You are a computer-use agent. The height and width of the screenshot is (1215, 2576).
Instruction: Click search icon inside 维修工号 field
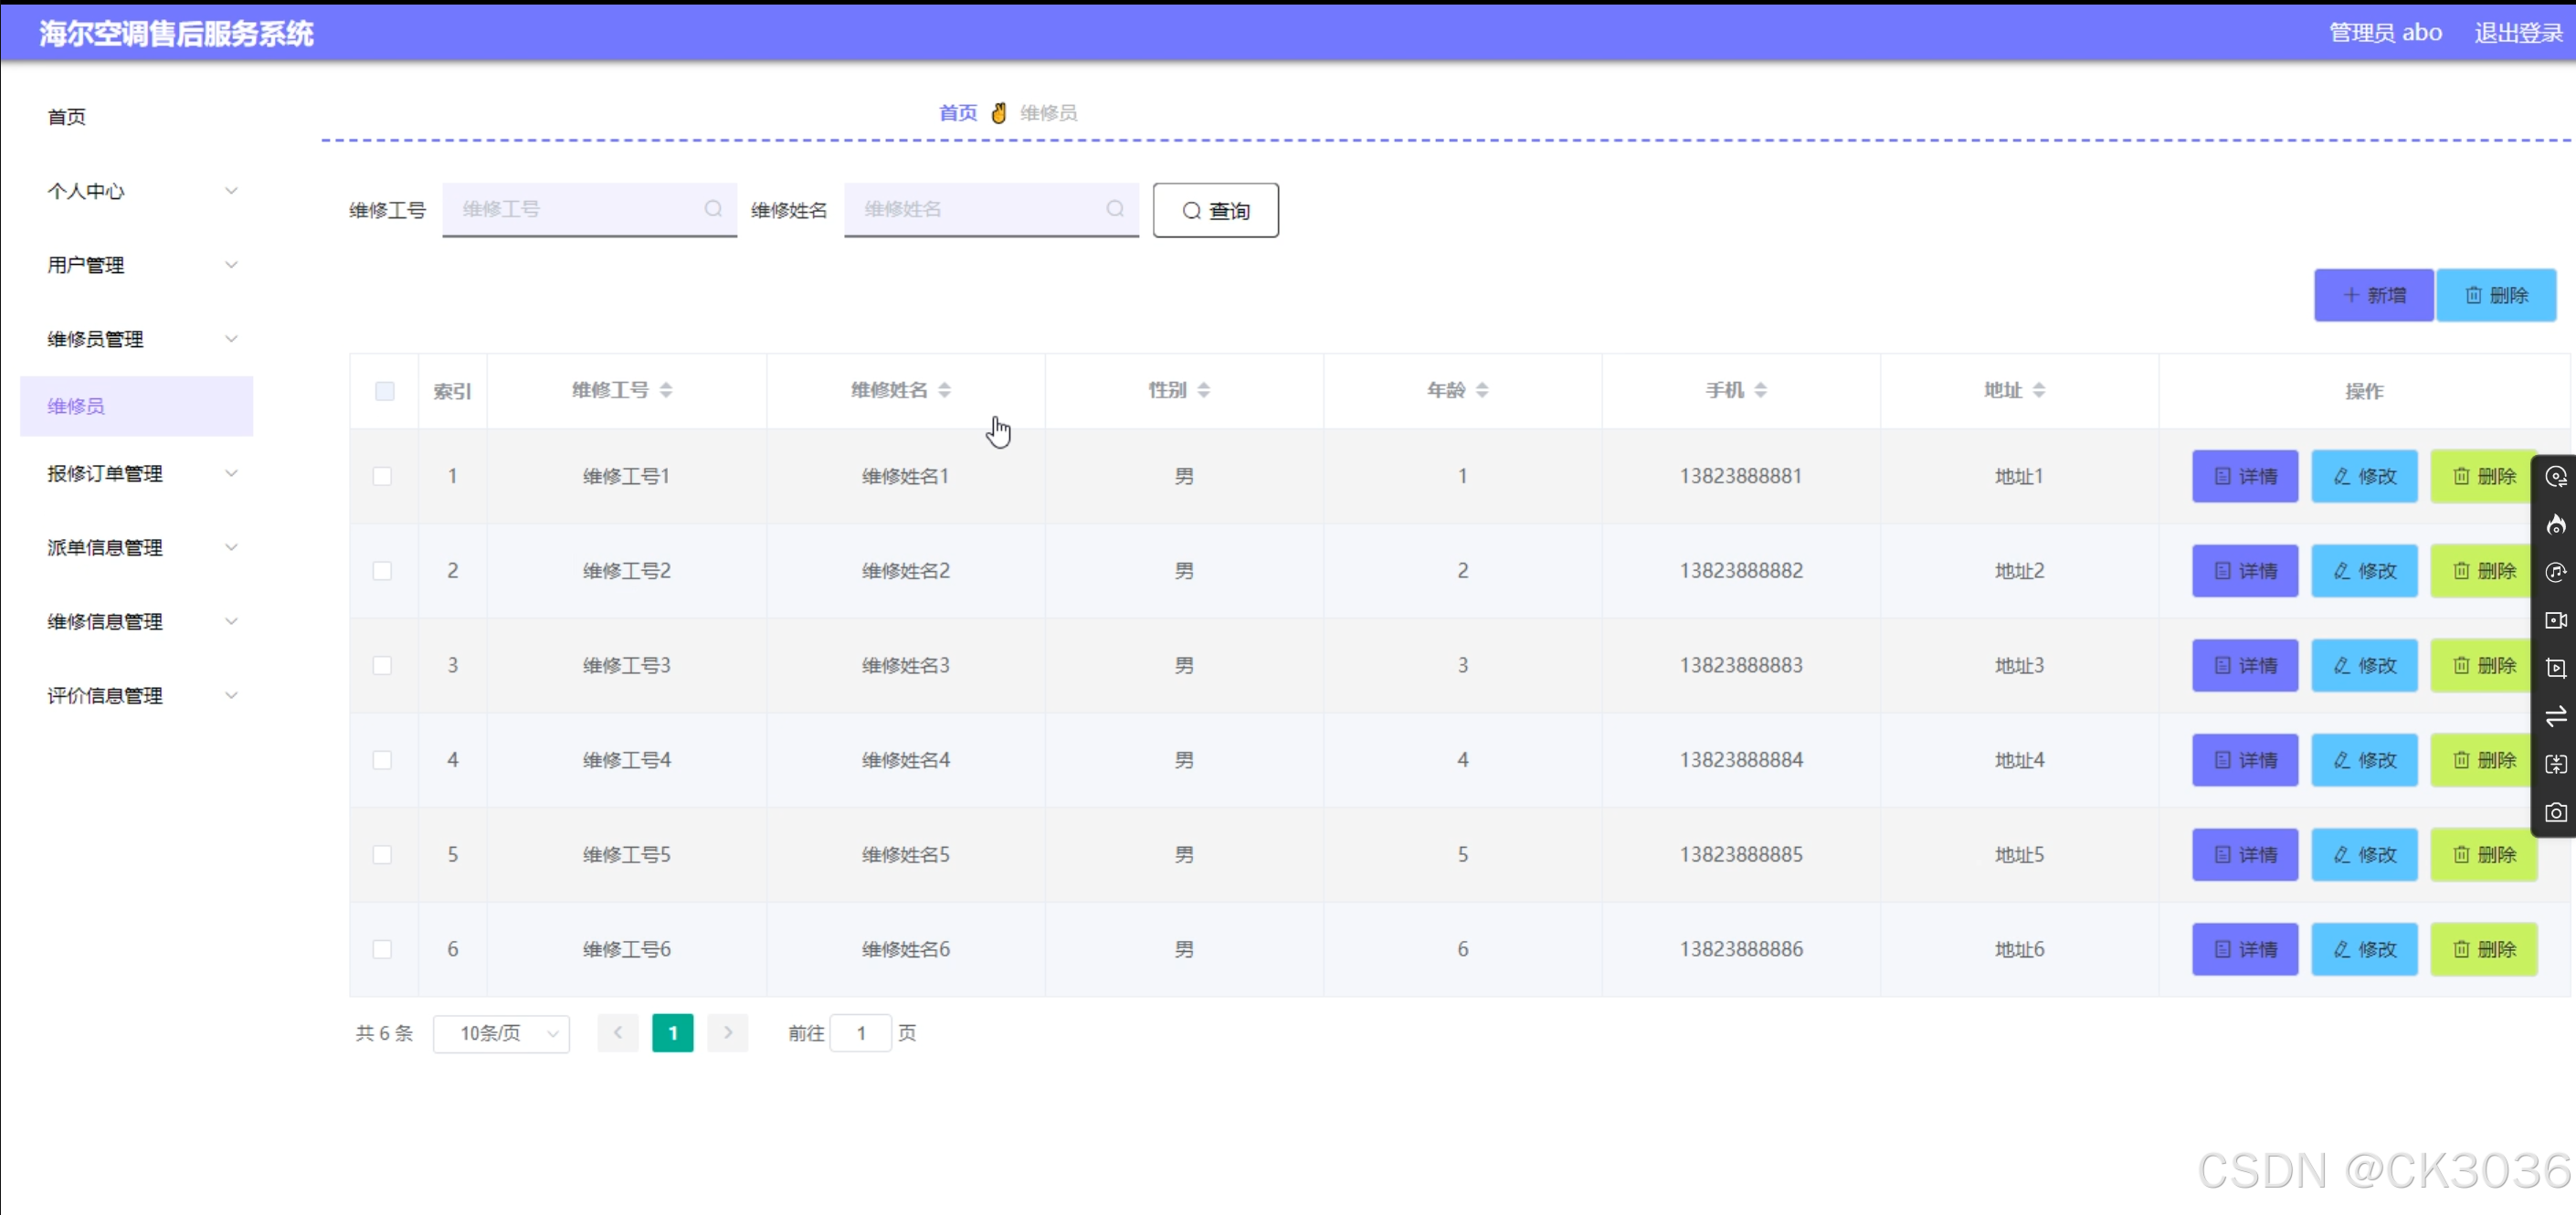click(x=712, y=209)
